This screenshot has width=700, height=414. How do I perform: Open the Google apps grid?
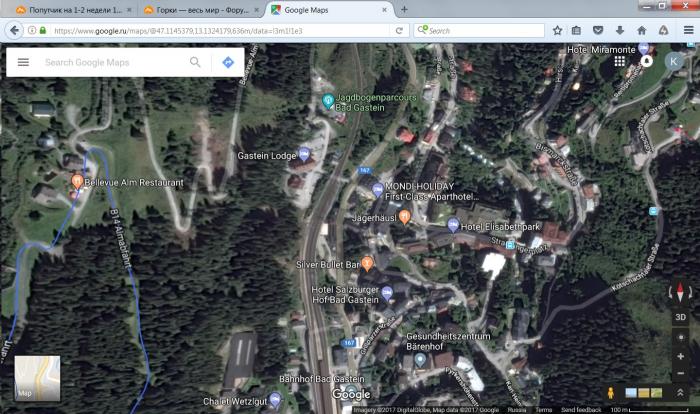(620, 61)
